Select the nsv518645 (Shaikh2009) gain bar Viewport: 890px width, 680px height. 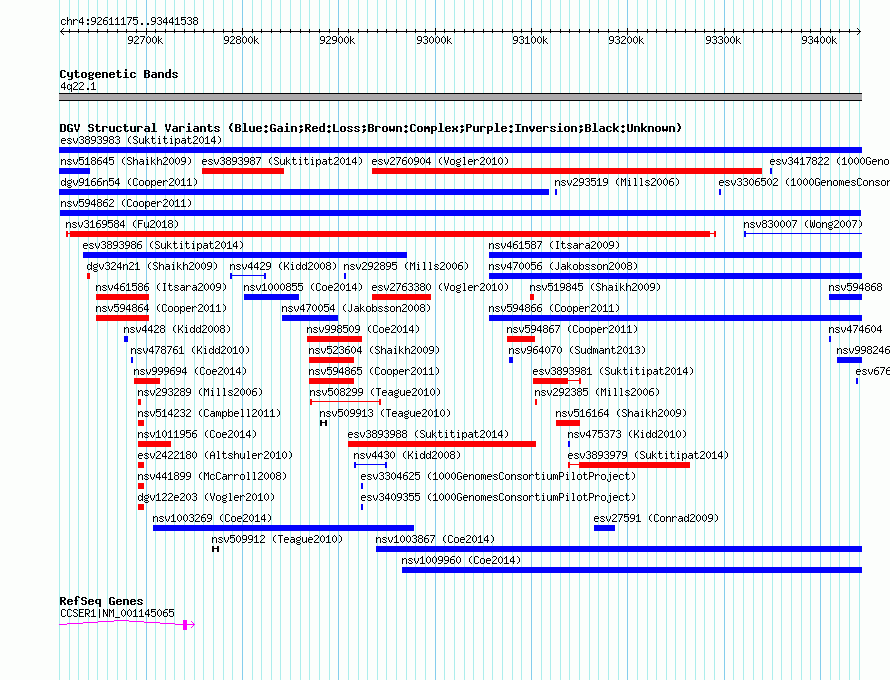pos(74,171)
